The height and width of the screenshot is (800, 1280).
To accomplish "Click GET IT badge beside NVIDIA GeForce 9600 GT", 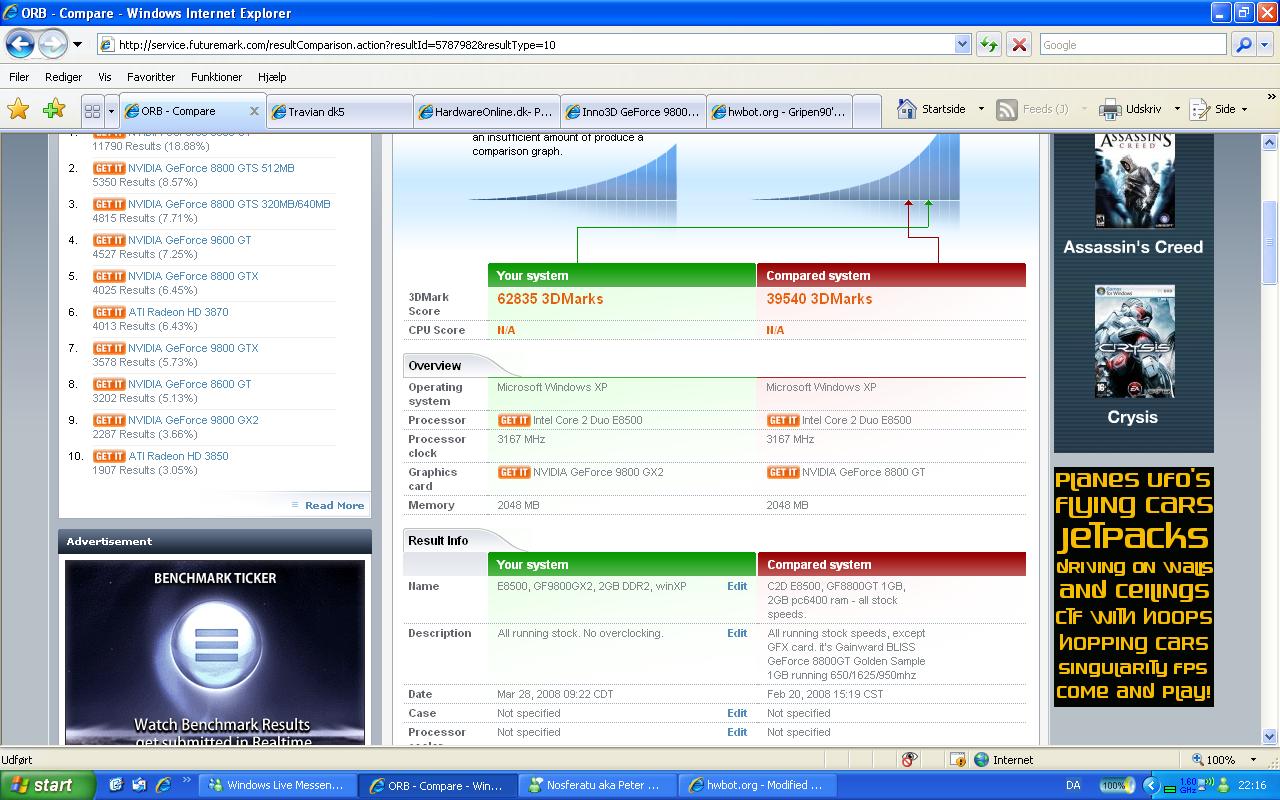I will pyautogui.click(x=109, y=240).
